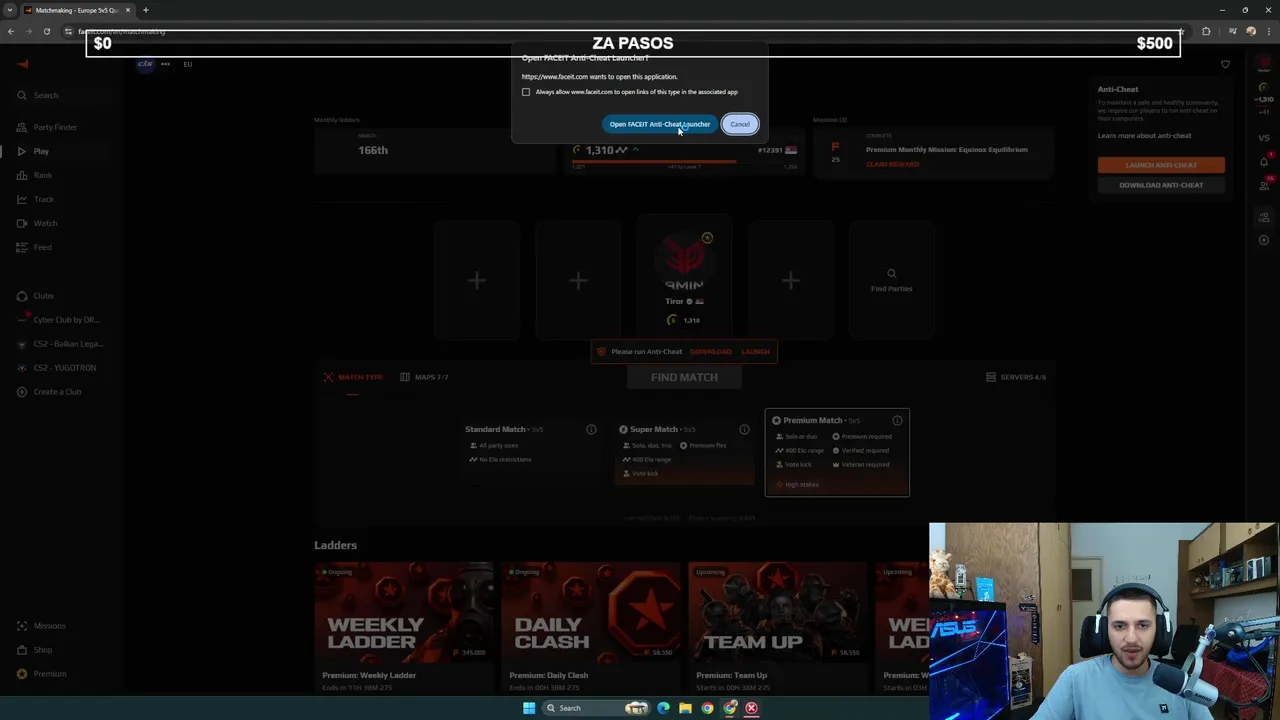Screen dimensions: 1280x720
Task: Open 'Learn more about anti-cheat' link
Action: (x=1144, y=136)
